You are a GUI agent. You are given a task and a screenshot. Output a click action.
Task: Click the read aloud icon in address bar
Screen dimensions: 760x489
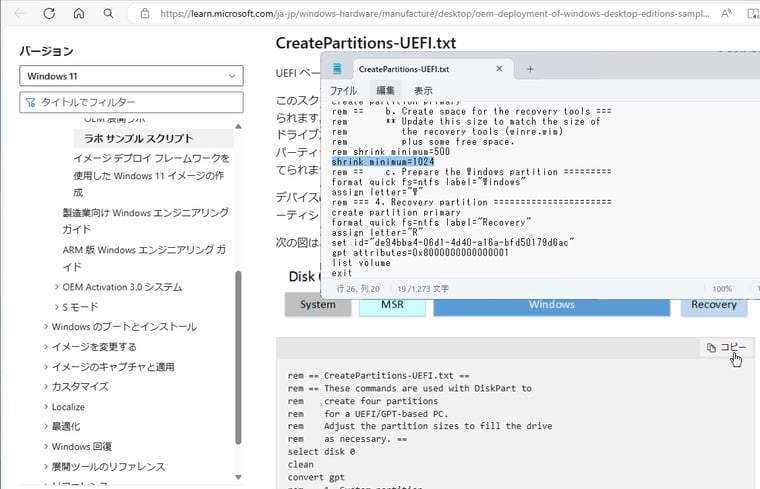coord(726,14)
